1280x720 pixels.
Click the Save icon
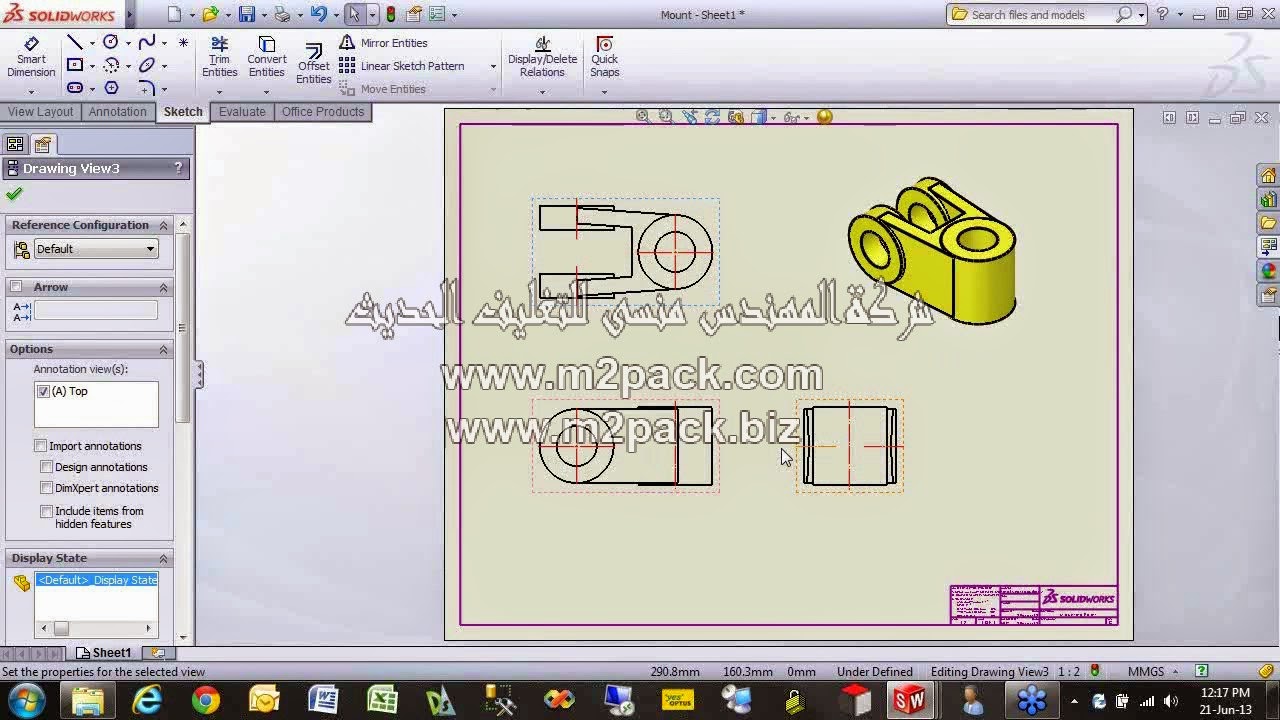[x=246, y=14]
